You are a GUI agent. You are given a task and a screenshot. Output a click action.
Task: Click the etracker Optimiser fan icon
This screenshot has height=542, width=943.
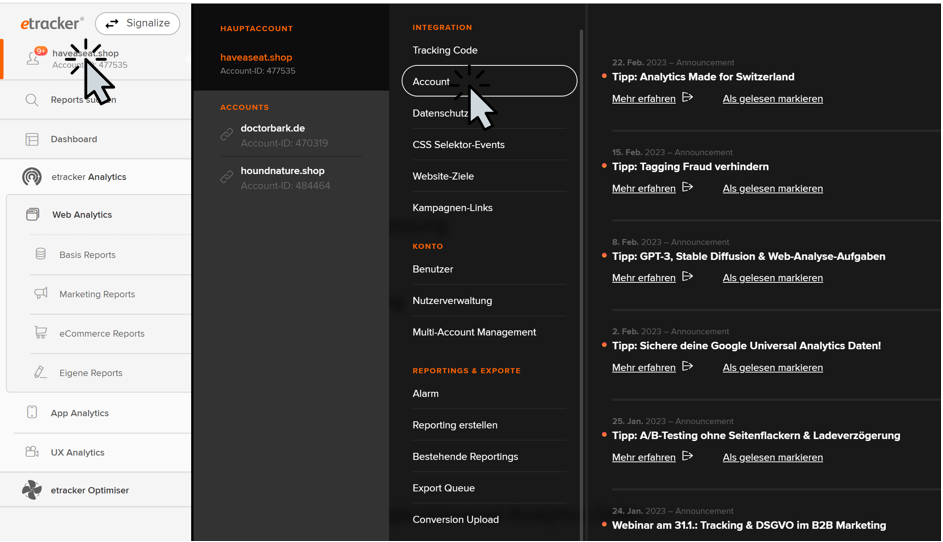point(32,490)
